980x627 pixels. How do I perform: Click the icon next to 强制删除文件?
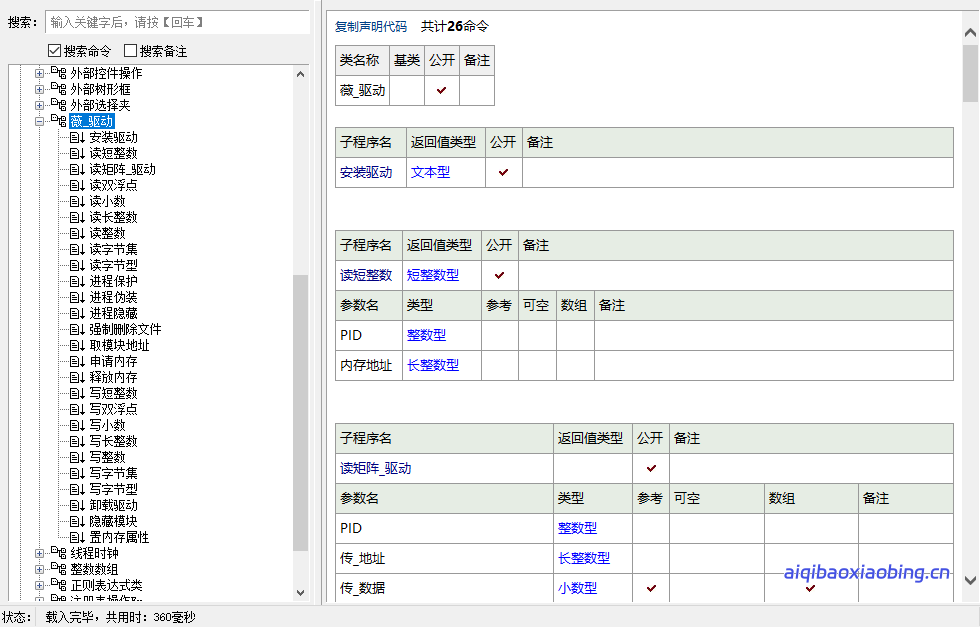point(77,329)
